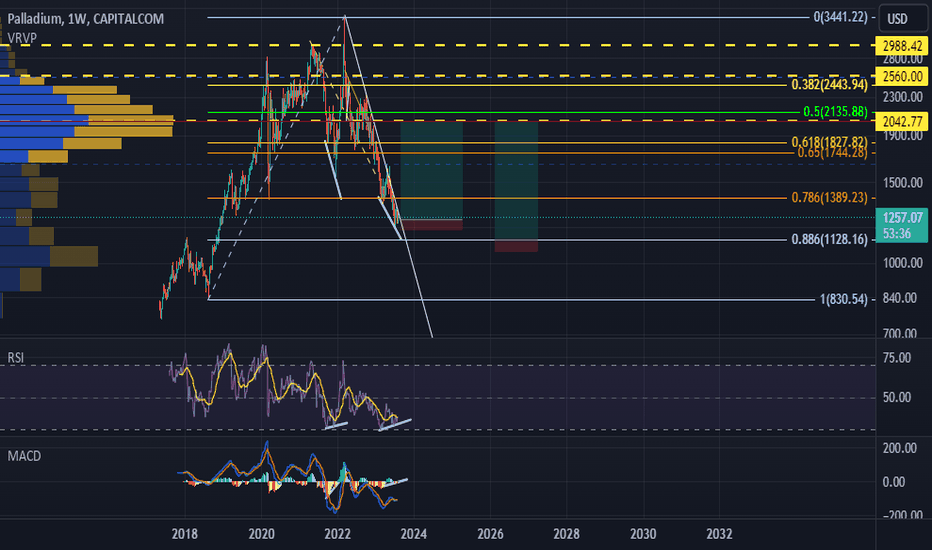Select the MACD indicator label
This screenshot has width=932, height=550.
(x=24, y=456)
